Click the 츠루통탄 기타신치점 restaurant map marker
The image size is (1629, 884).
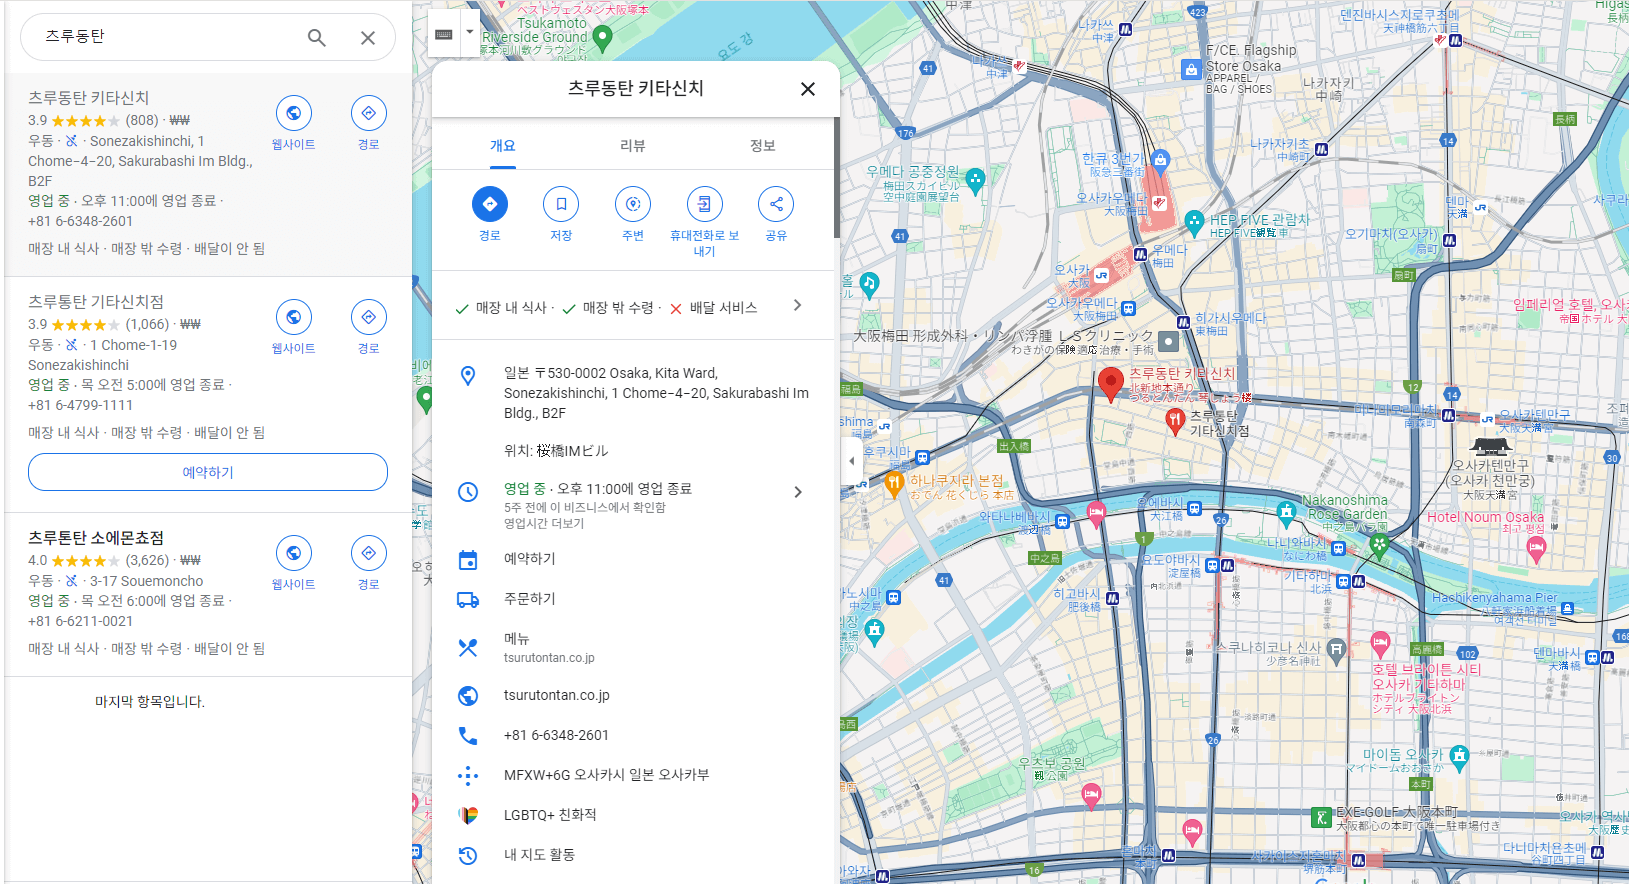pyautogui.click(x=1175, y=421)
